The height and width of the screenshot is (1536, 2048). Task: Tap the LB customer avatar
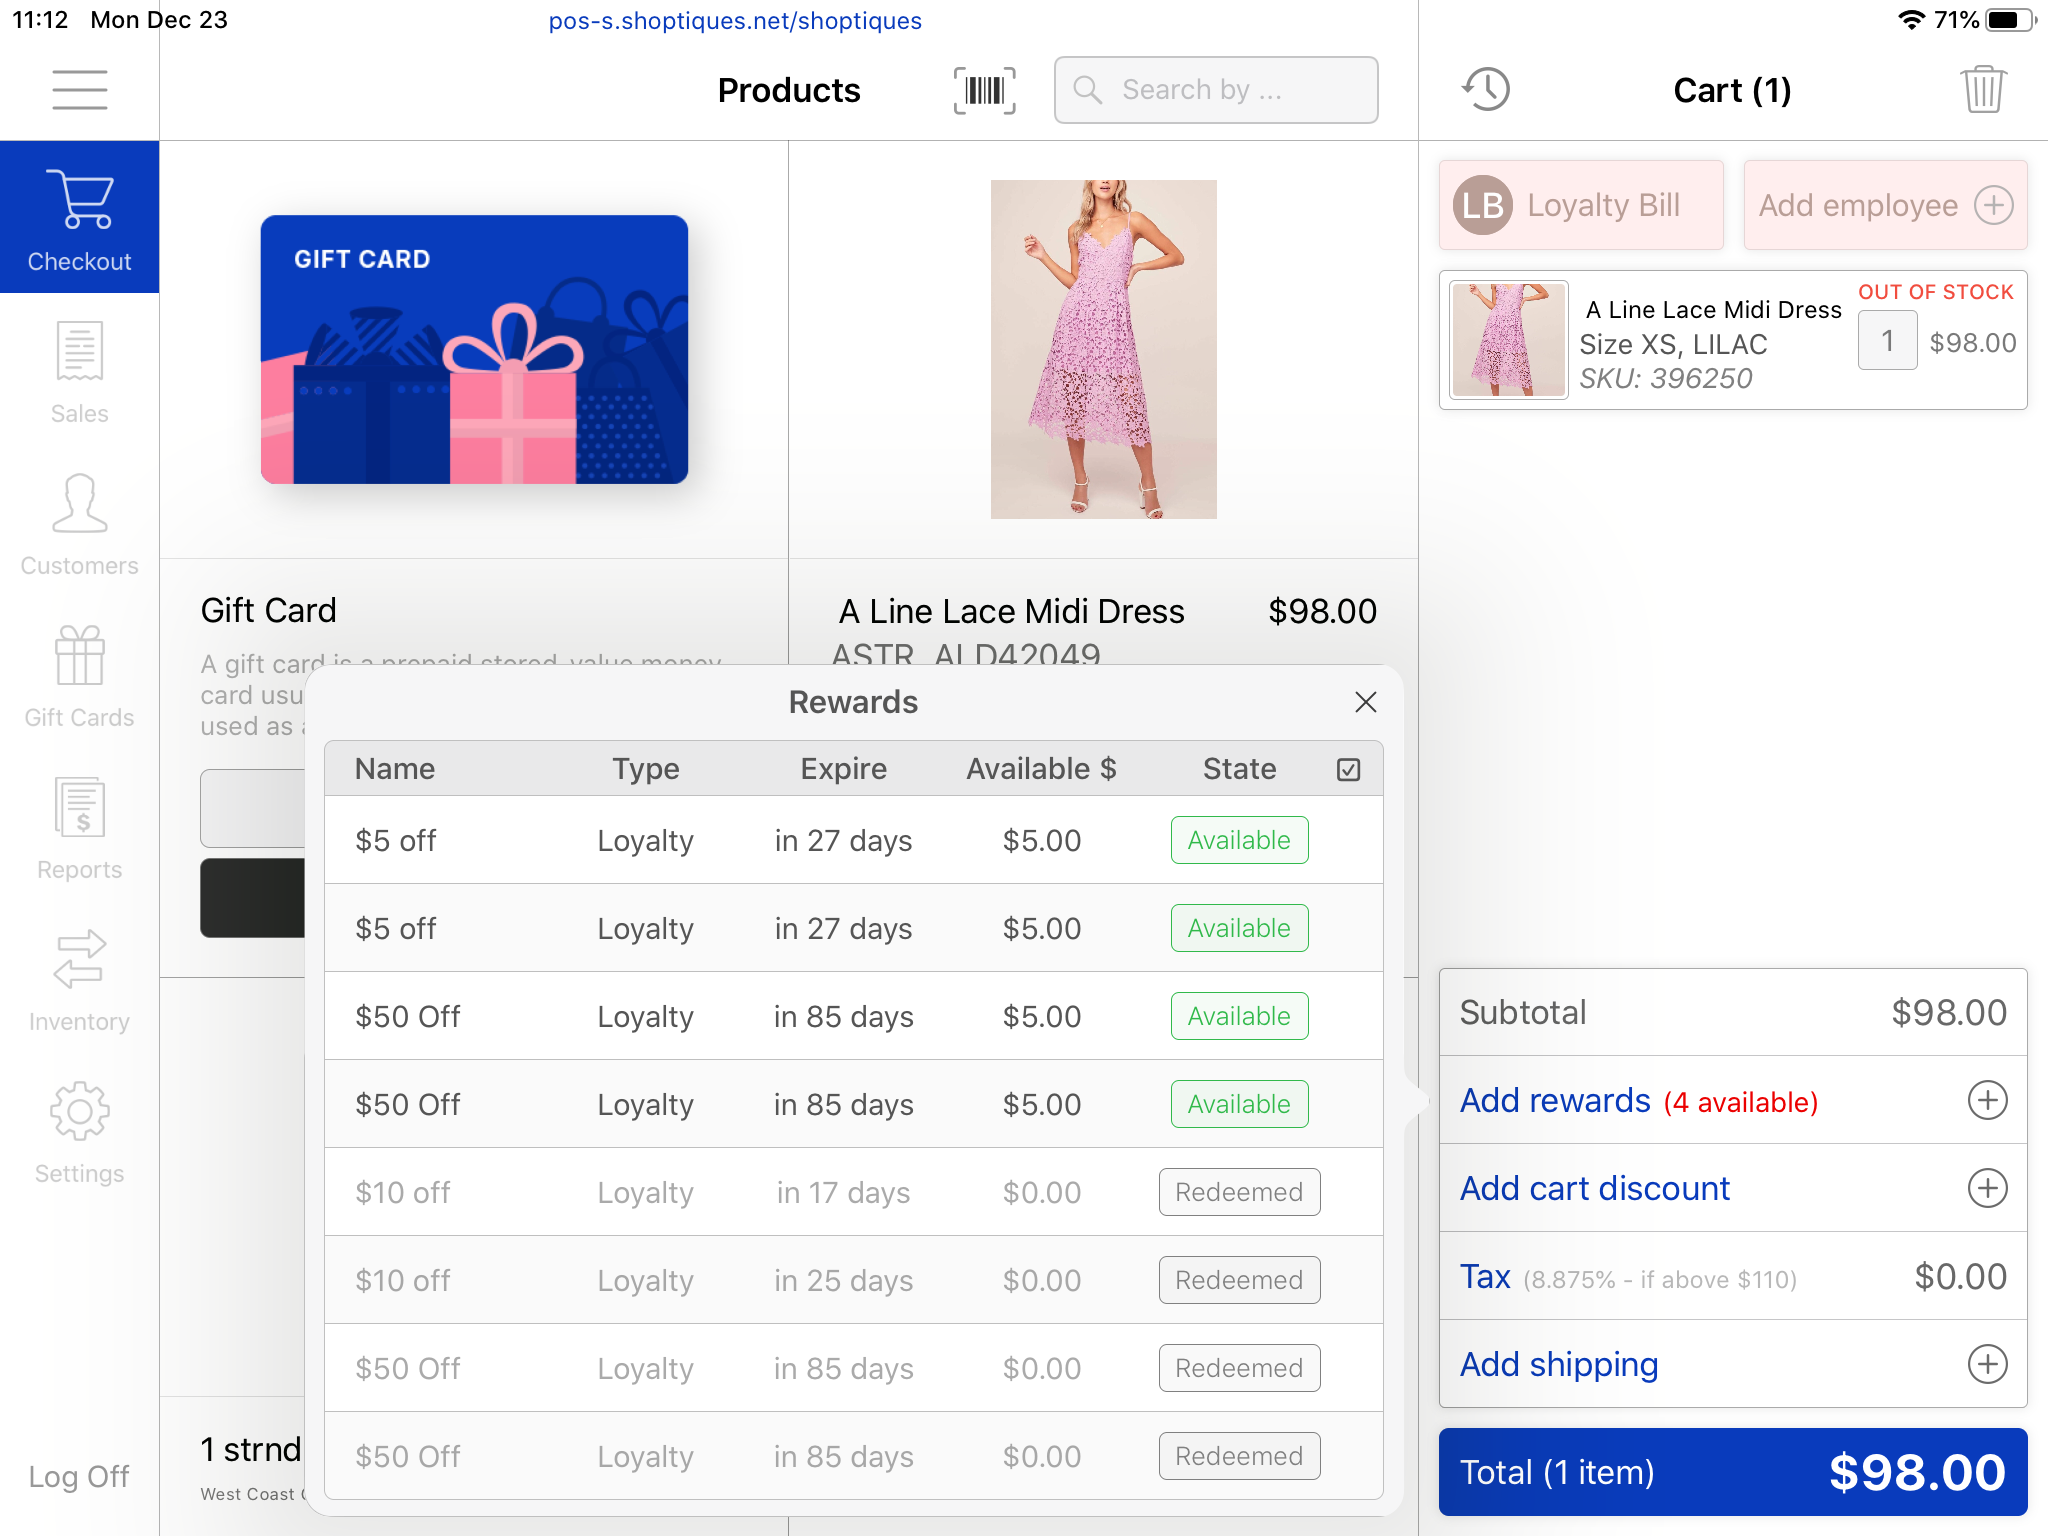[x=1483, y=205]
